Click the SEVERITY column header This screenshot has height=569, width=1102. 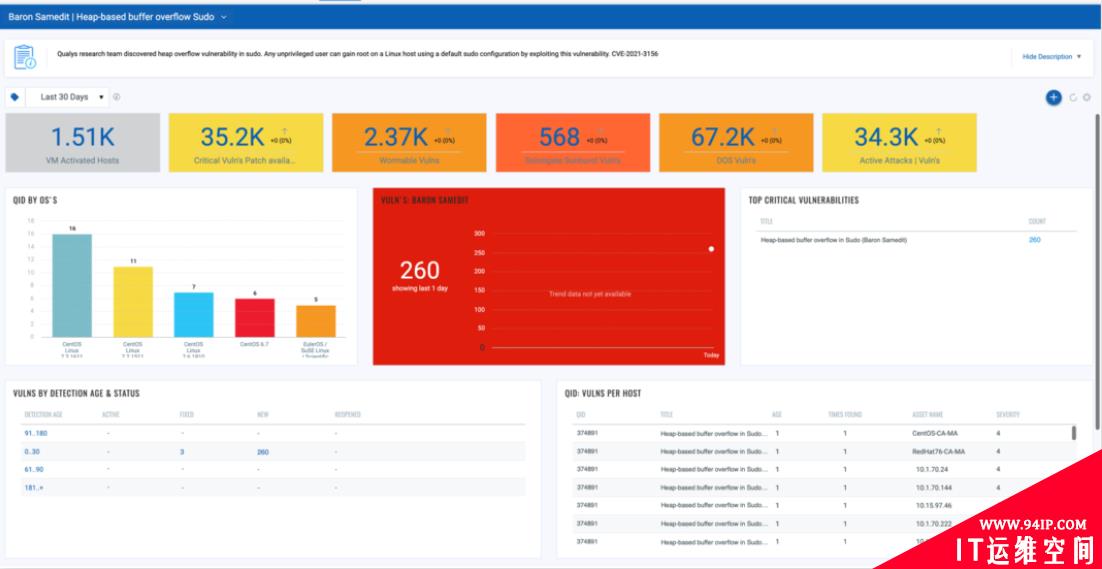pos(1008,414)
